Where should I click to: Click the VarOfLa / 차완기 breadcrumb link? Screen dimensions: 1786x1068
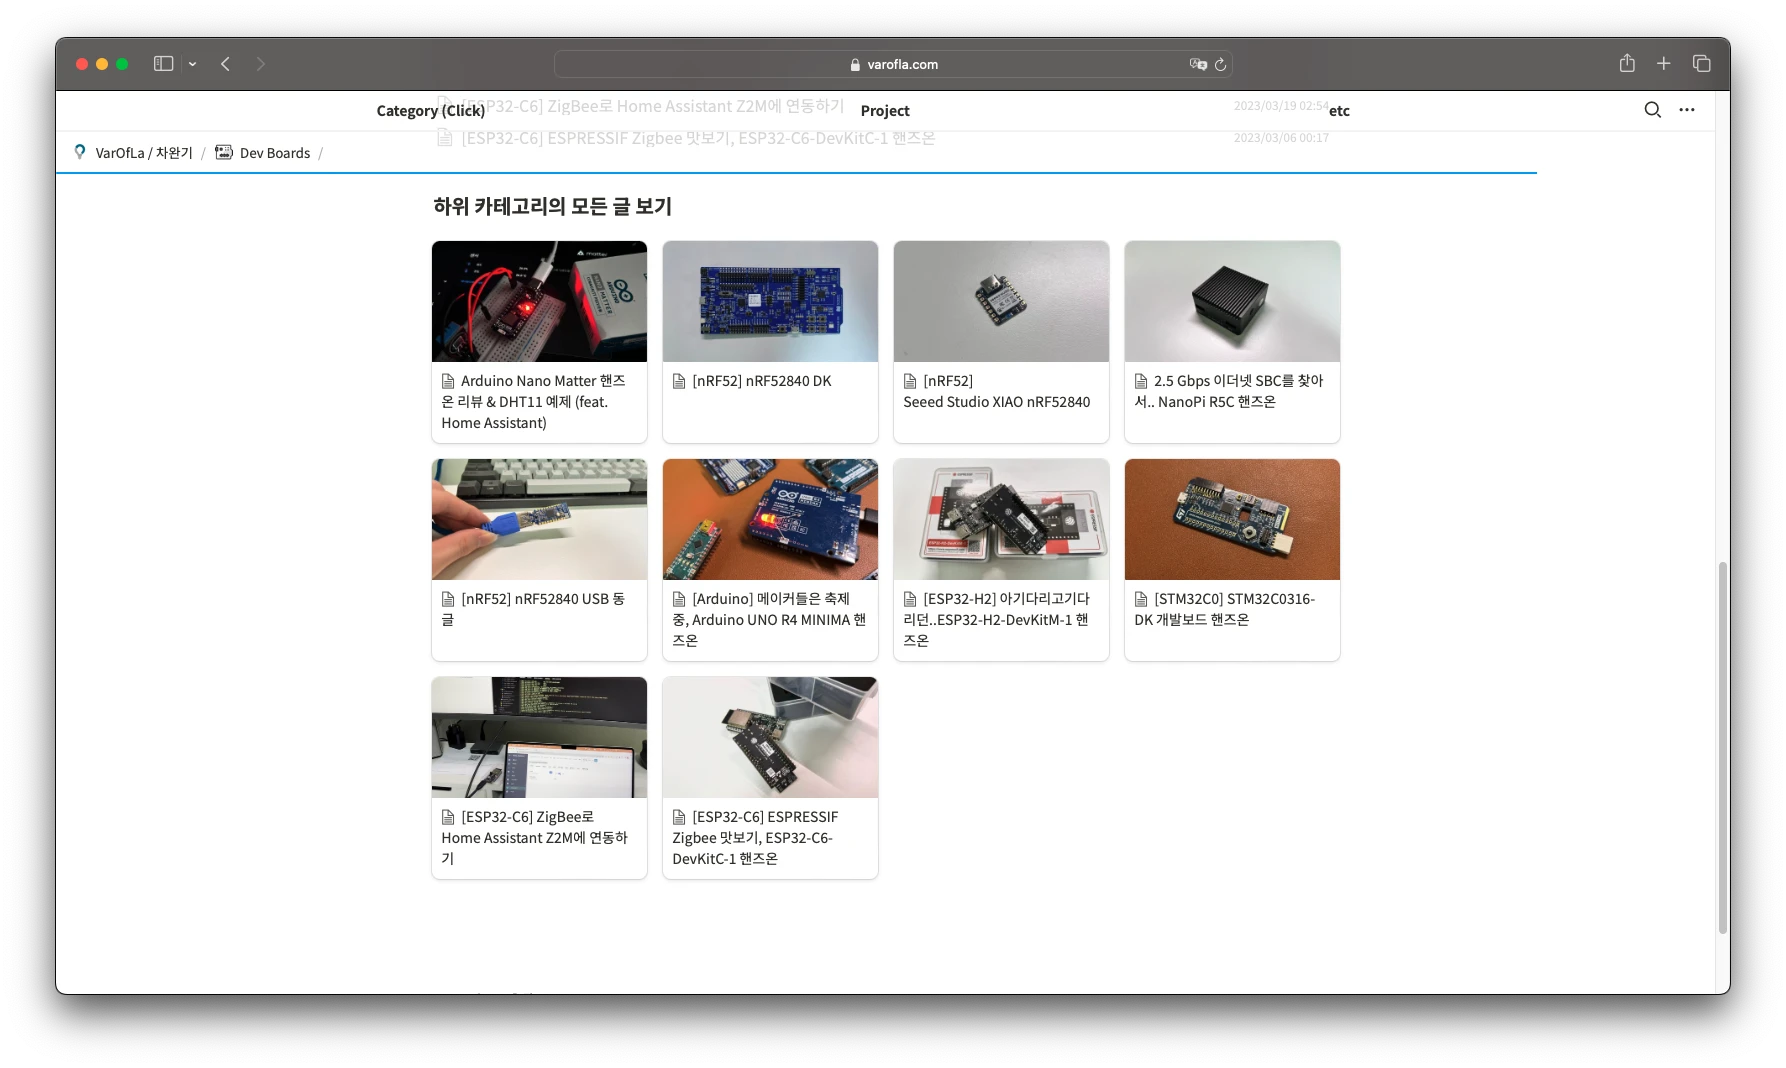pos(143,153)
